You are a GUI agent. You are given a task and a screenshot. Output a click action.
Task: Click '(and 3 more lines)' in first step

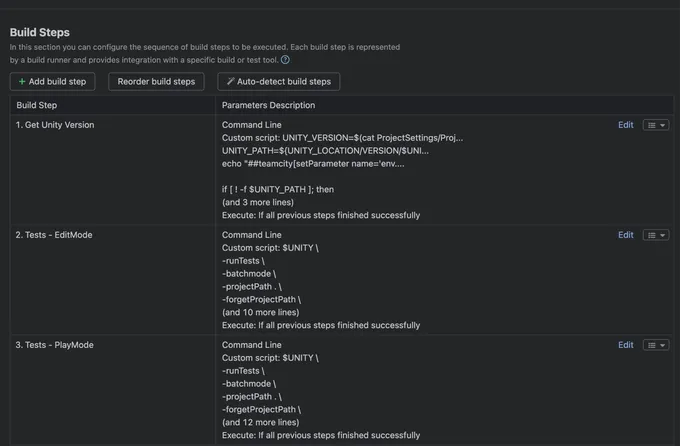tap(258, 202)
